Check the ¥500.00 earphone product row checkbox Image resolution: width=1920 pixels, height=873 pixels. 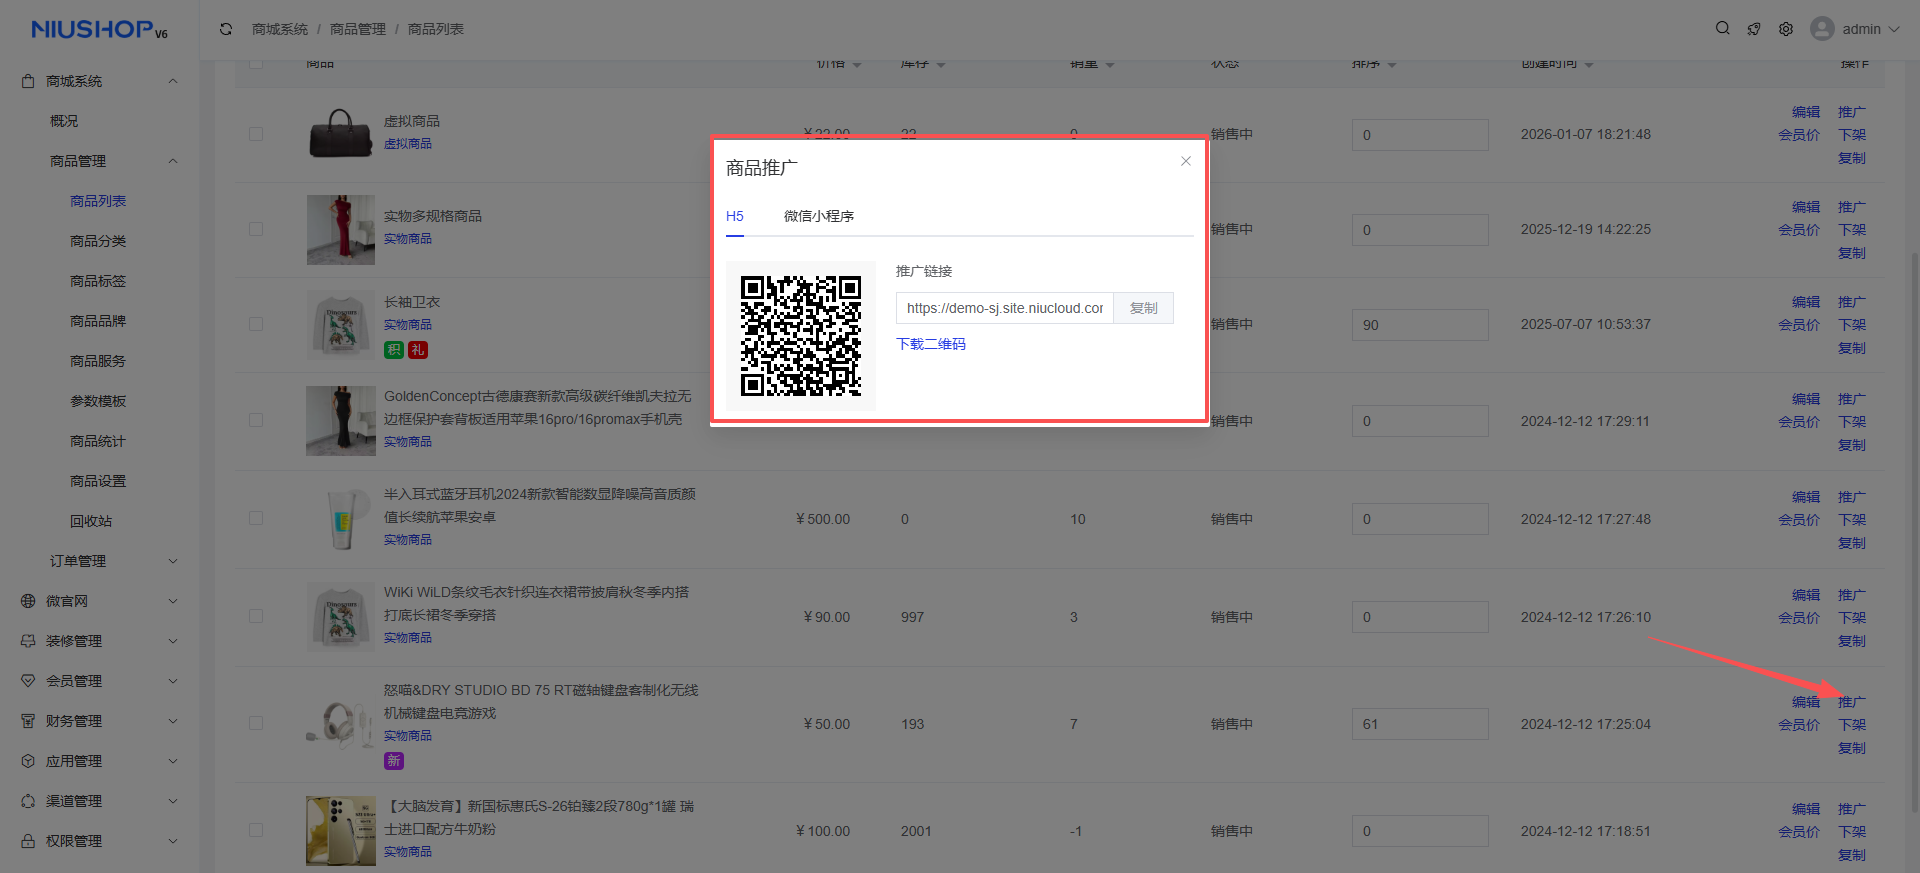(256, 518)
